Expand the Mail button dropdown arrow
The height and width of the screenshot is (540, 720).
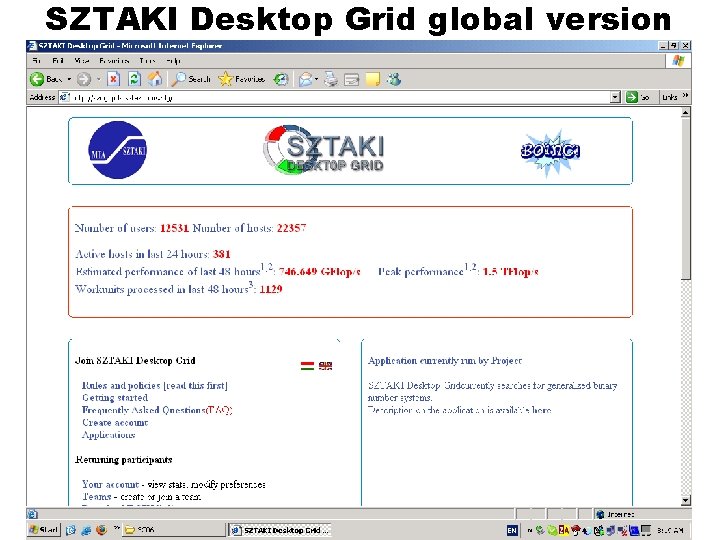(x=316, y=80)
